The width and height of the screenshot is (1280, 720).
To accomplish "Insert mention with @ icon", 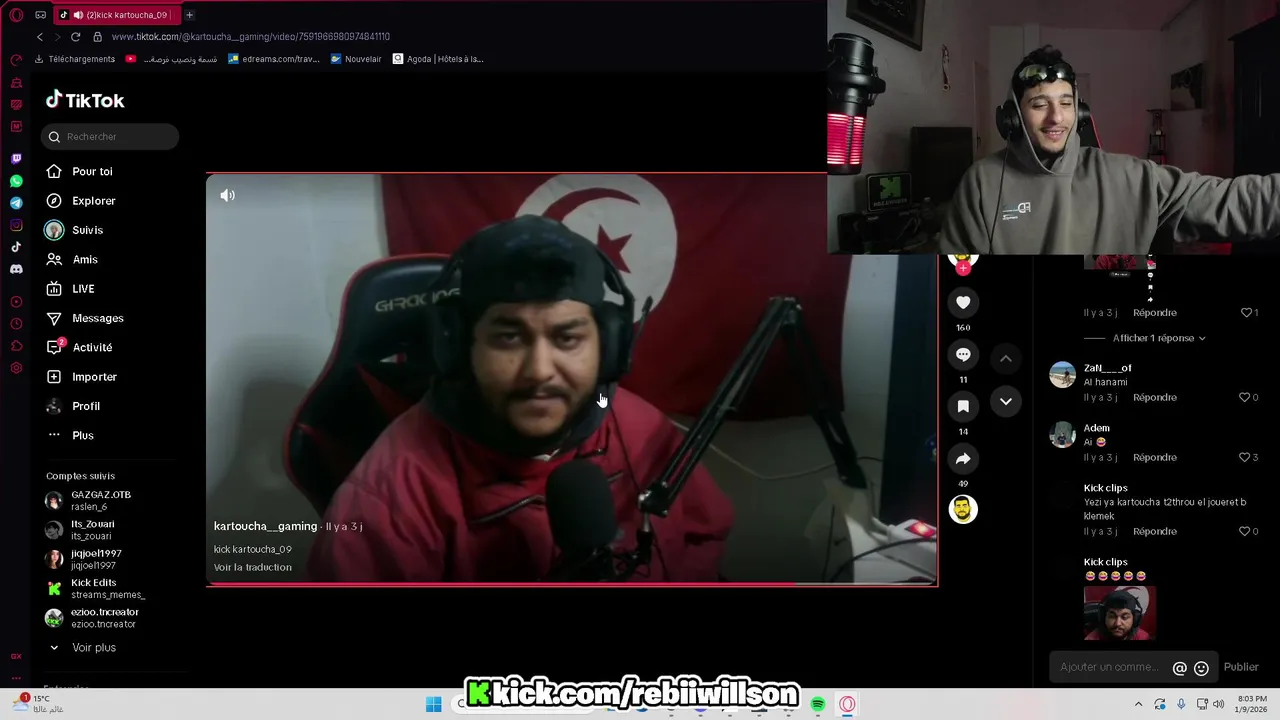I will pyautogui.click(x=1180, y=668).
